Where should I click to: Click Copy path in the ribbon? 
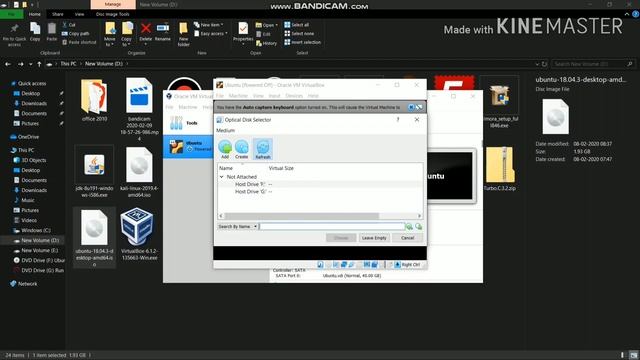[76, 33]
